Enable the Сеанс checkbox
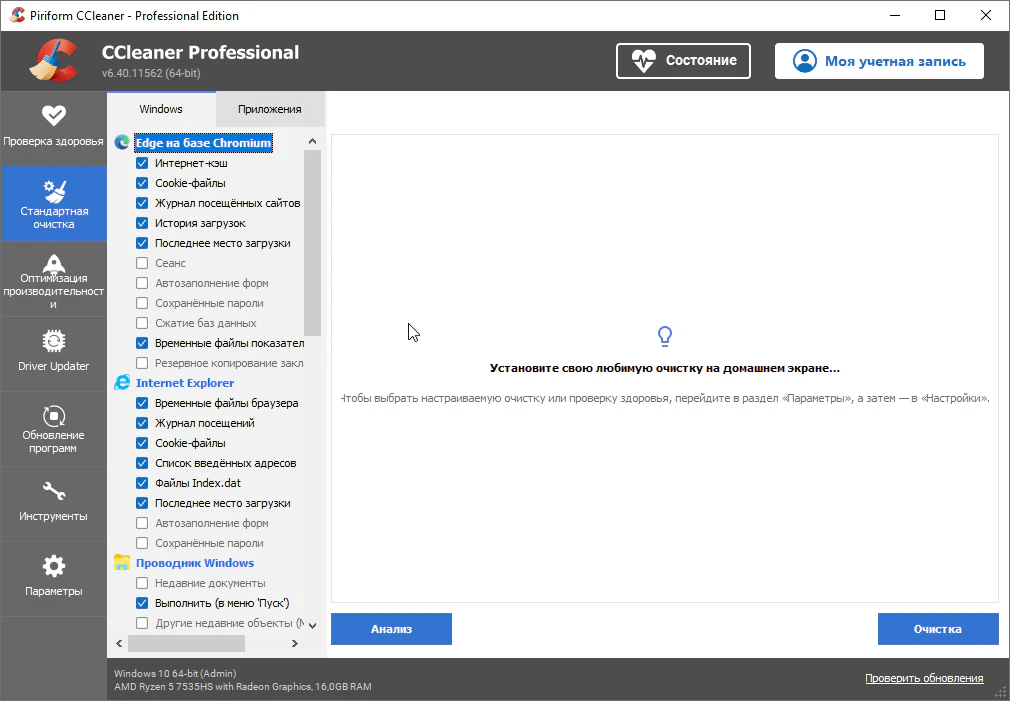Screen dimensions: 1010x701 [x=142, y=263]
